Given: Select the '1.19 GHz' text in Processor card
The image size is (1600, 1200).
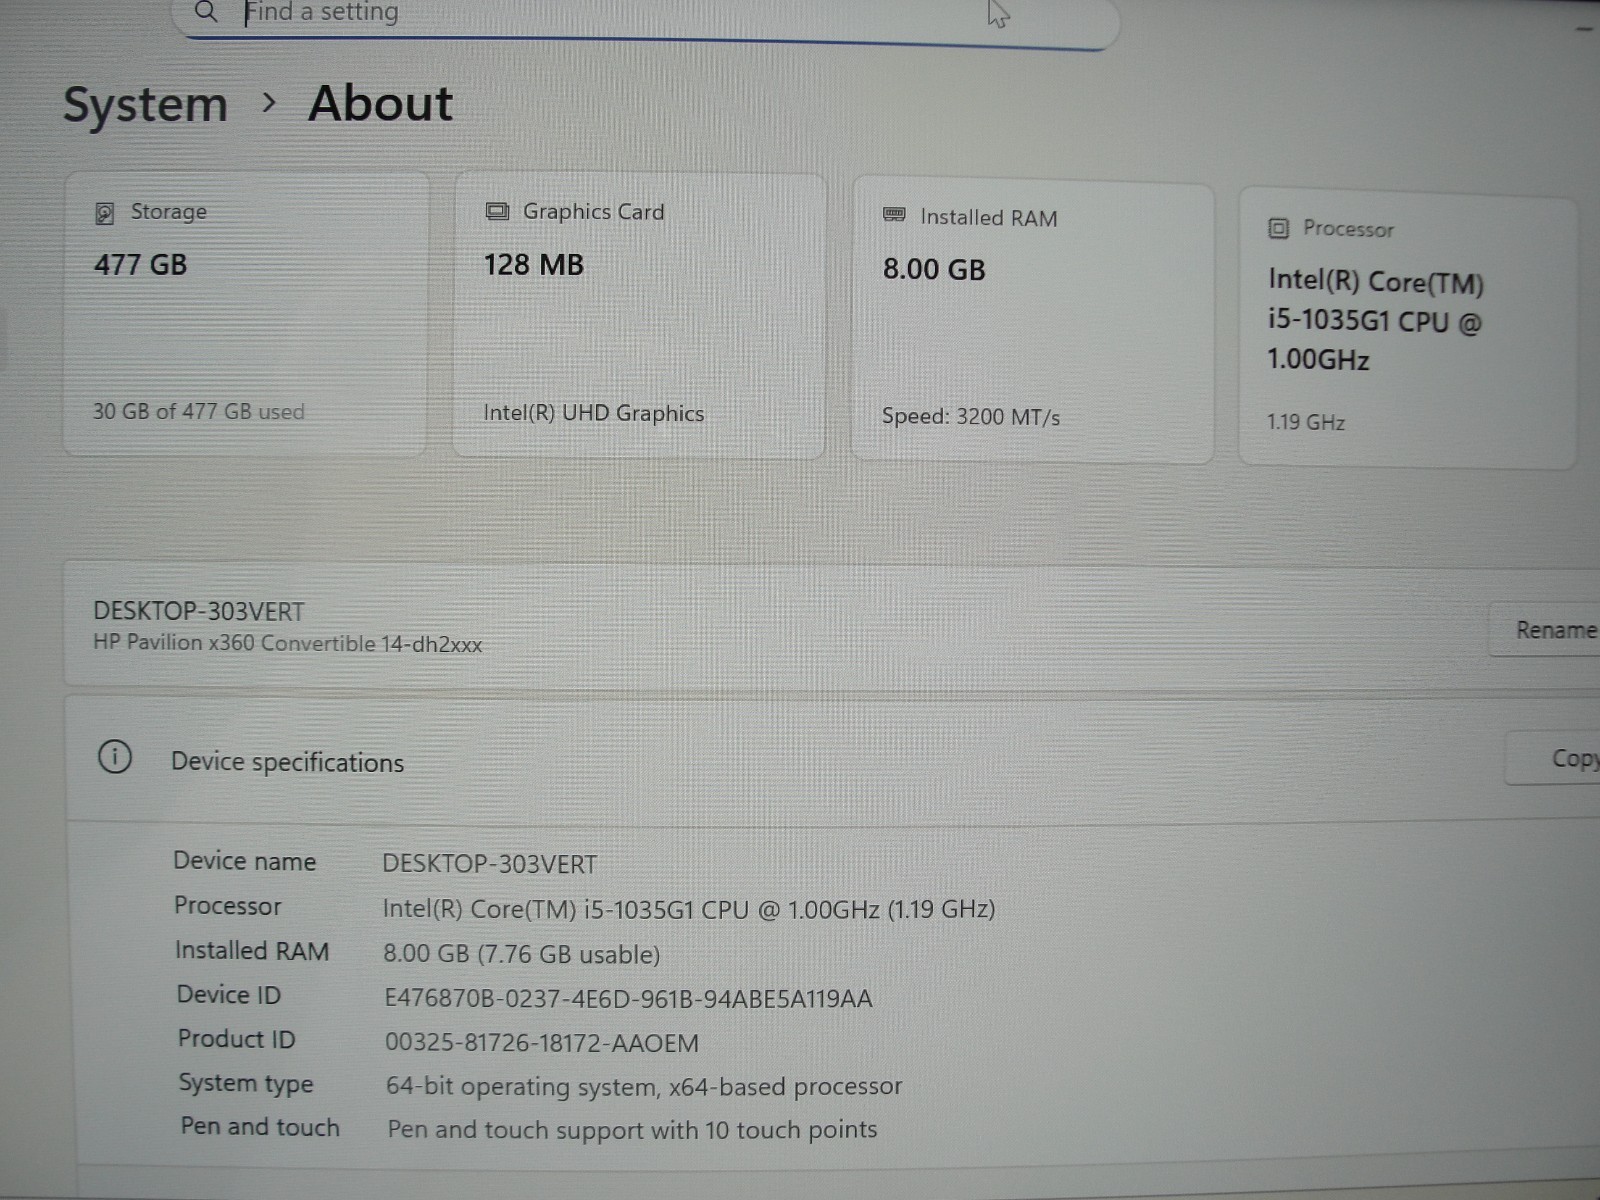Looking at the screenshot, I should 1306,422.
